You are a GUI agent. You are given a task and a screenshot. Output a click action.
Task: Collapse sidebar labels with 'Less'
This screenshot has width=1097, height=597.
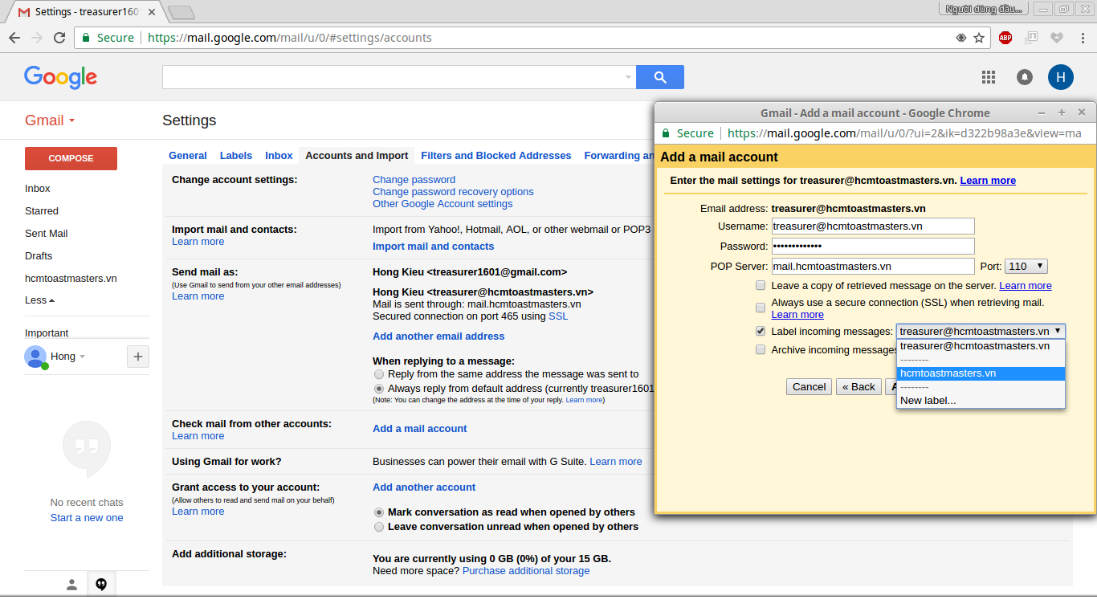coord(39,300)
